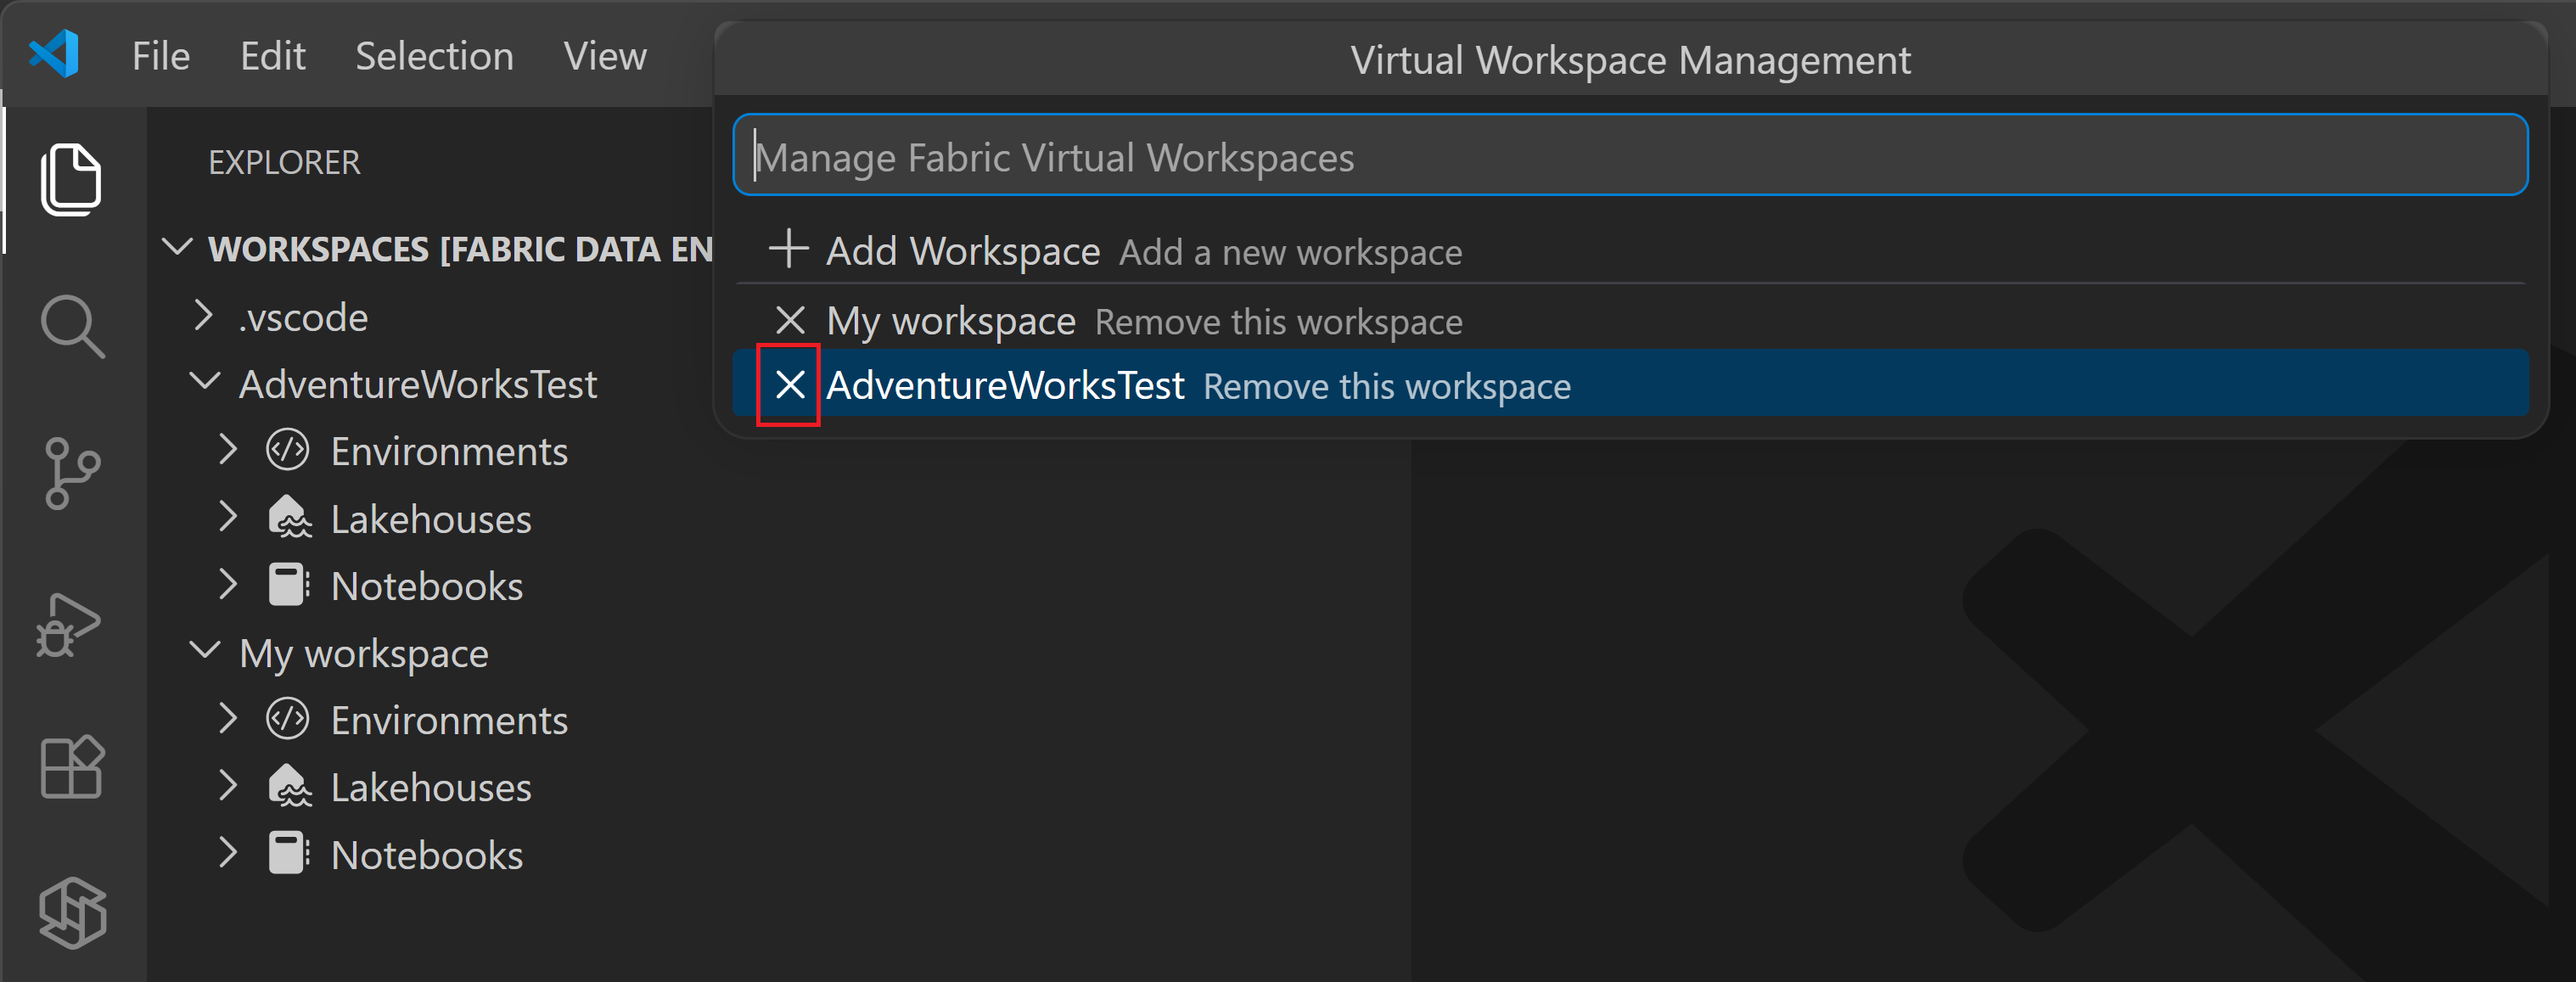Open the Fabric Data Engineering icon
This screenshot has height=982, width=2576.
pyautogui.click(x=72, y=912)
